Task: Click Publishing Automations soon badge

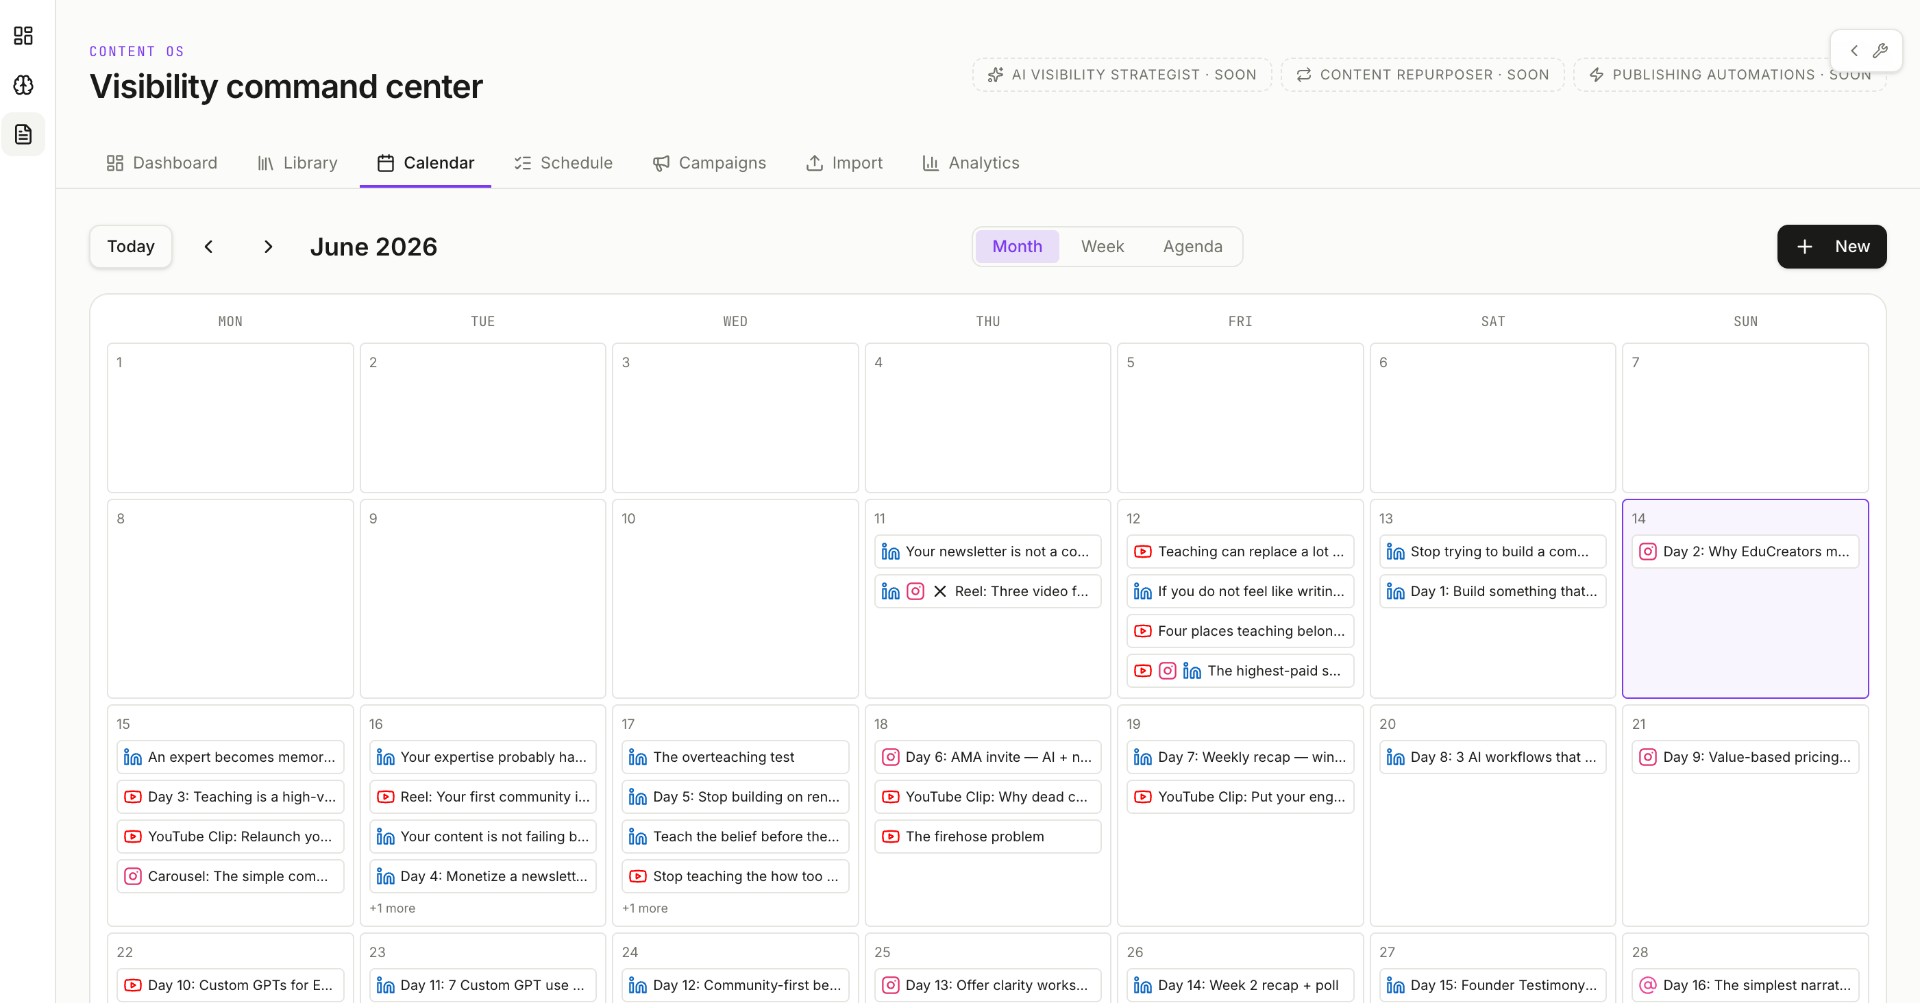Action: 1730,75
